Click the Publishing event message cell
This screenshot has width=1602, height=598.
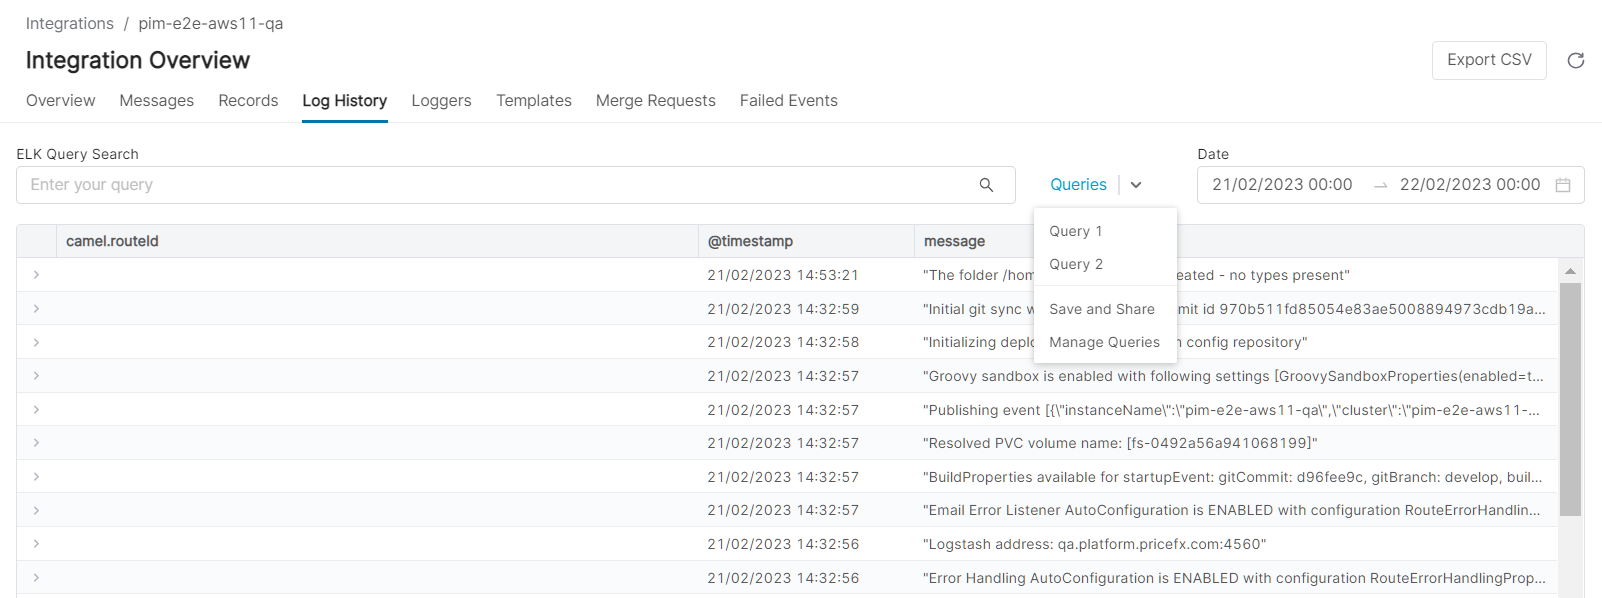click(1231, 410)
